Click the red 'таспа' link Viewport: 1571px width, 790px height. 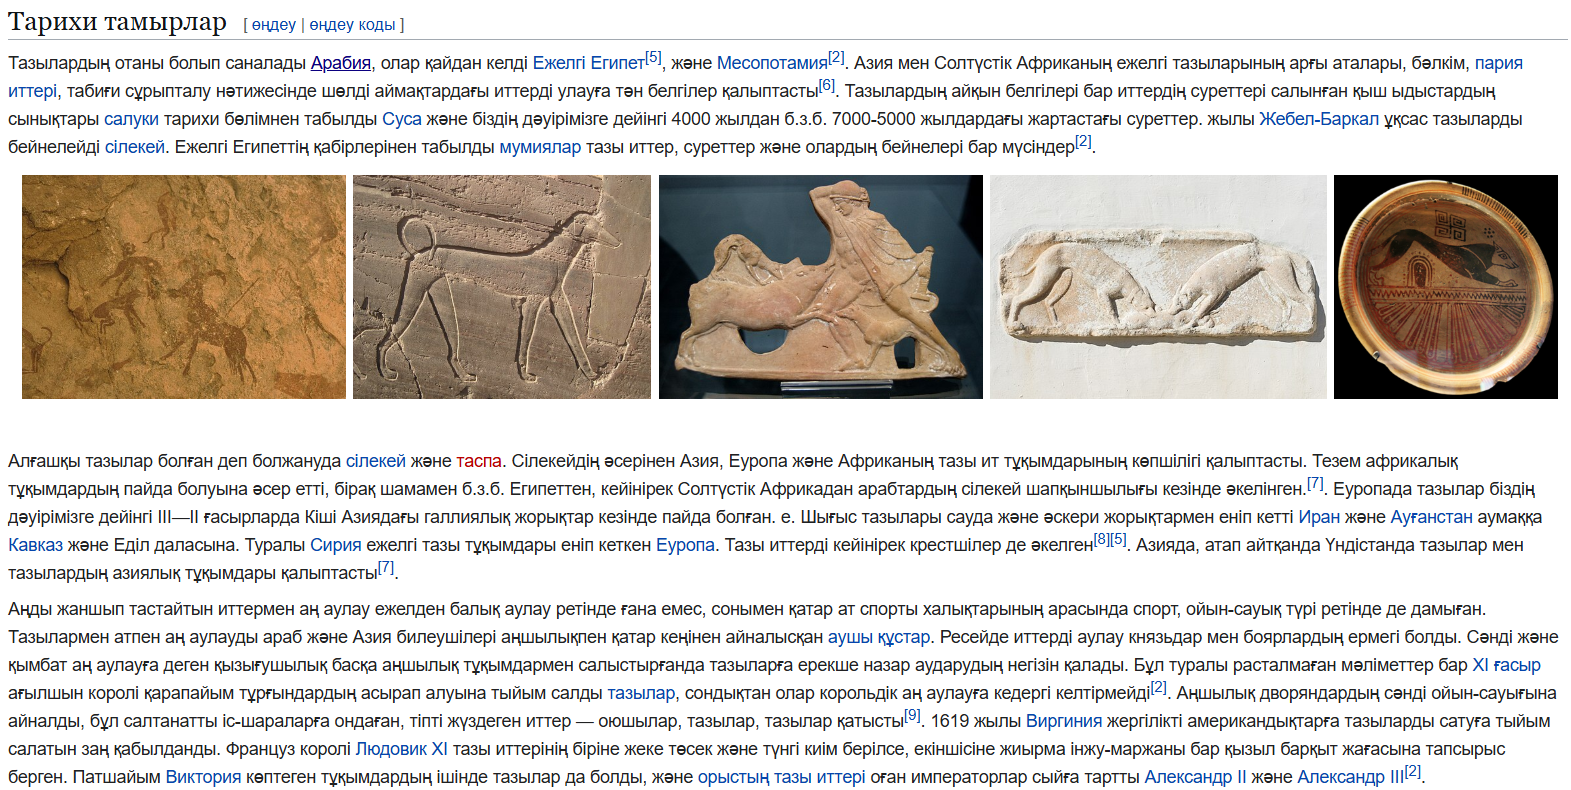pos(479,461)
